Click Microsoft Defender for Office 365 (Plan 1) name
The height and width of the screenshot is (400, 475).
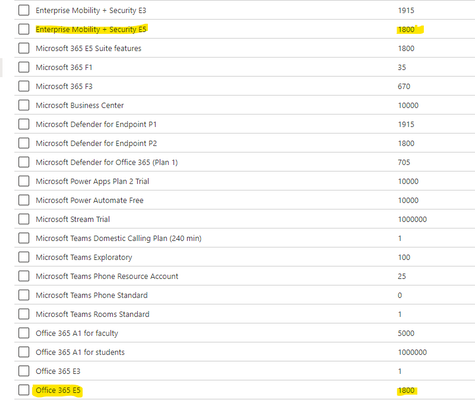click(x=107, y=162)
